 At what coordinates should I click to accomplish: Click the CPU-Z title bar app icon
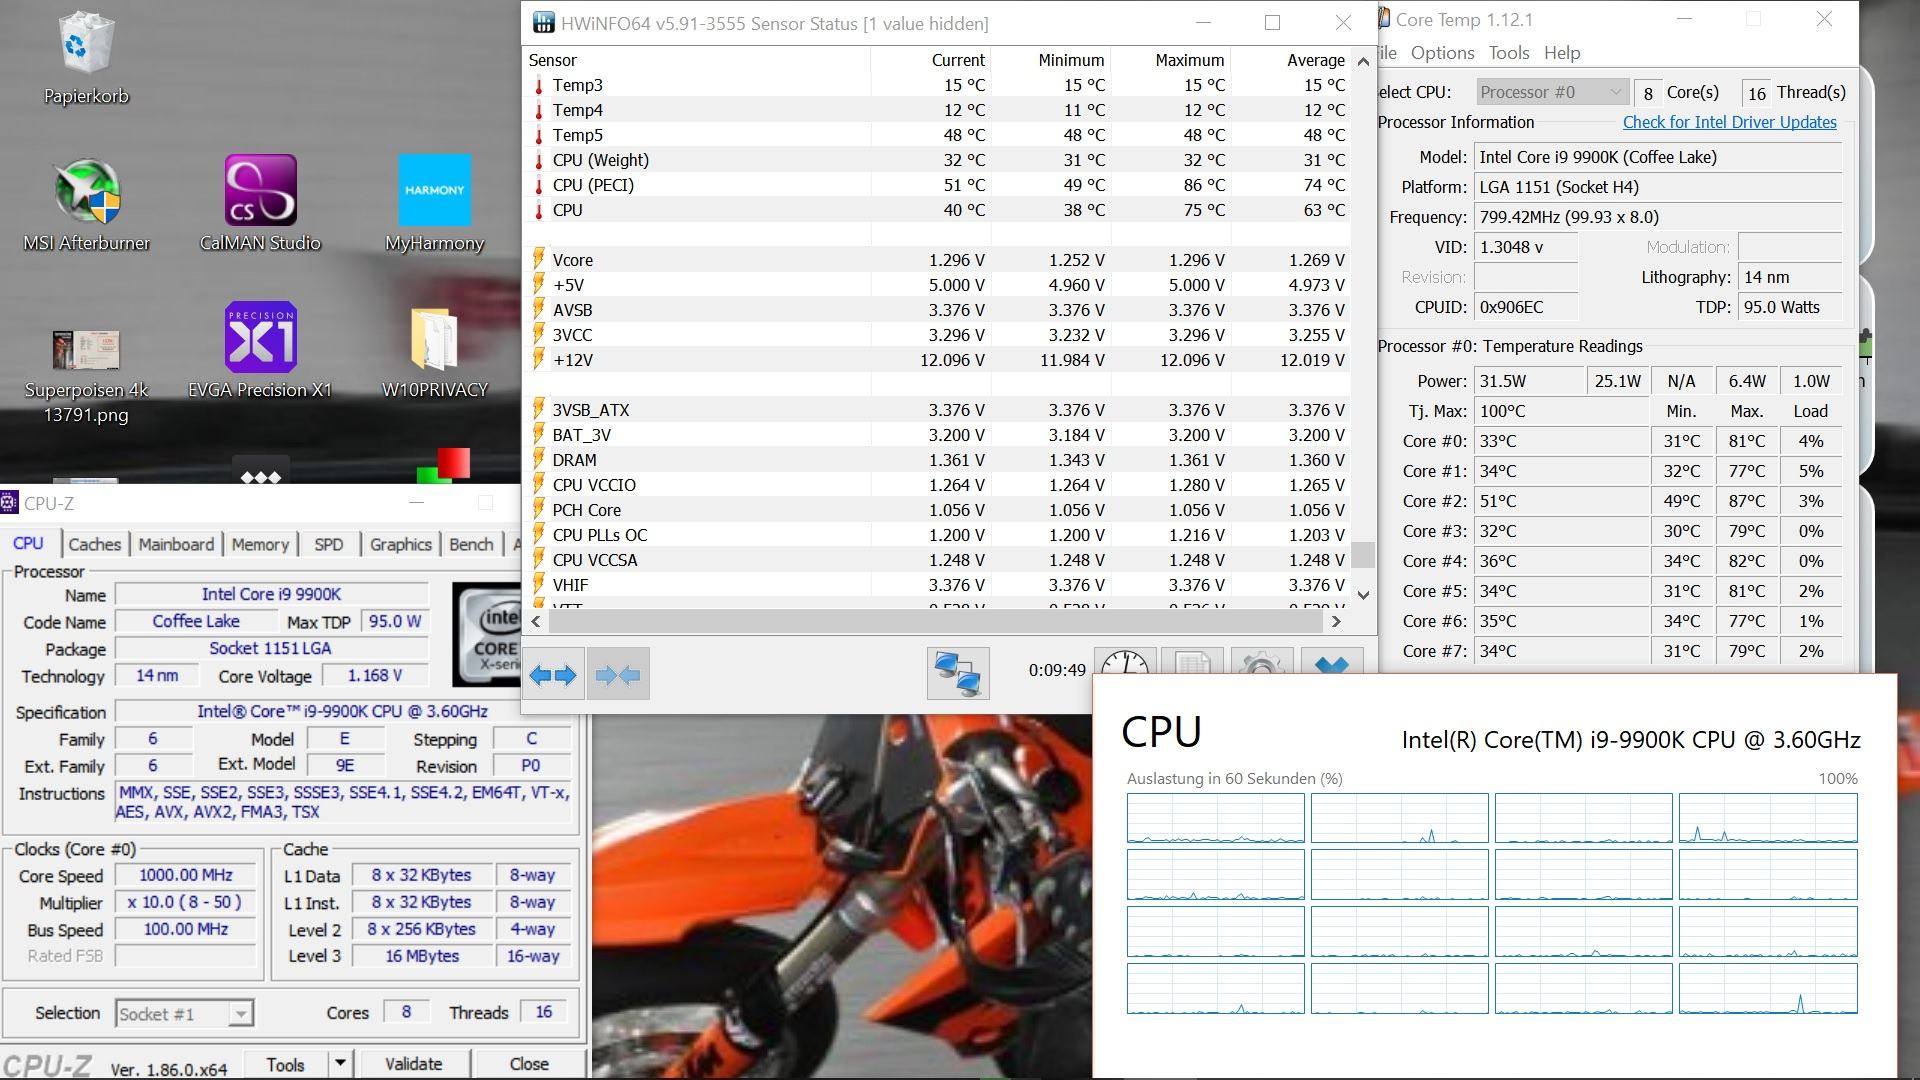[10, 502]
